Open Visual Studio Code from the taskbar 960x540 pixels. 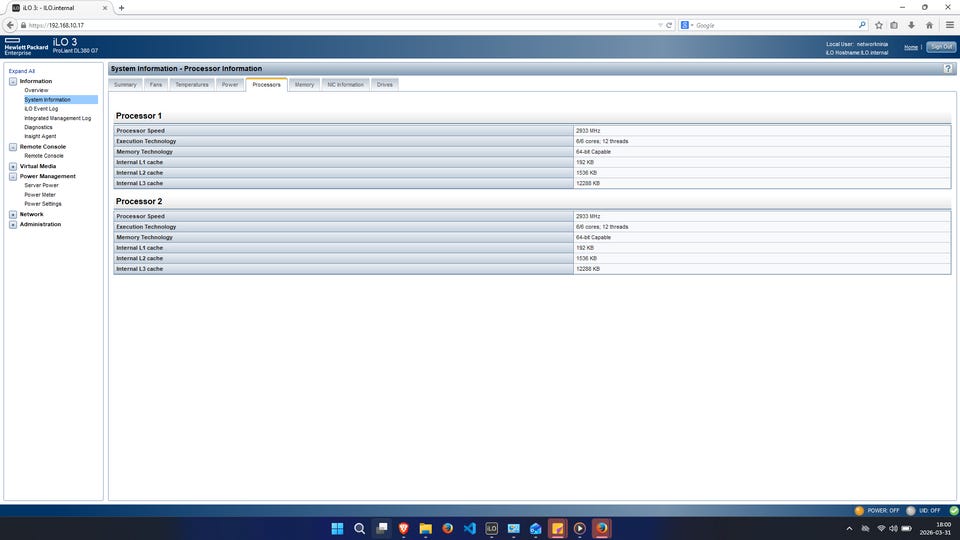pyautogui.click(x=469, y=528)
